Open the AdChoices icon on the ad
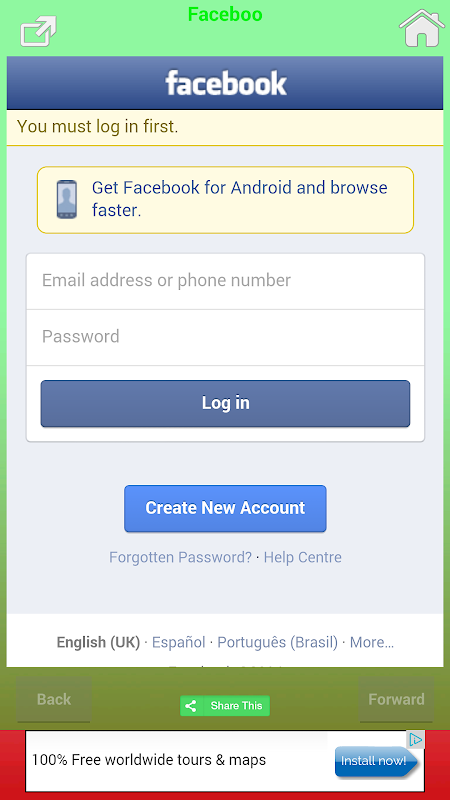The height and width of the screenshot is (800, 450). pos(416,739)
